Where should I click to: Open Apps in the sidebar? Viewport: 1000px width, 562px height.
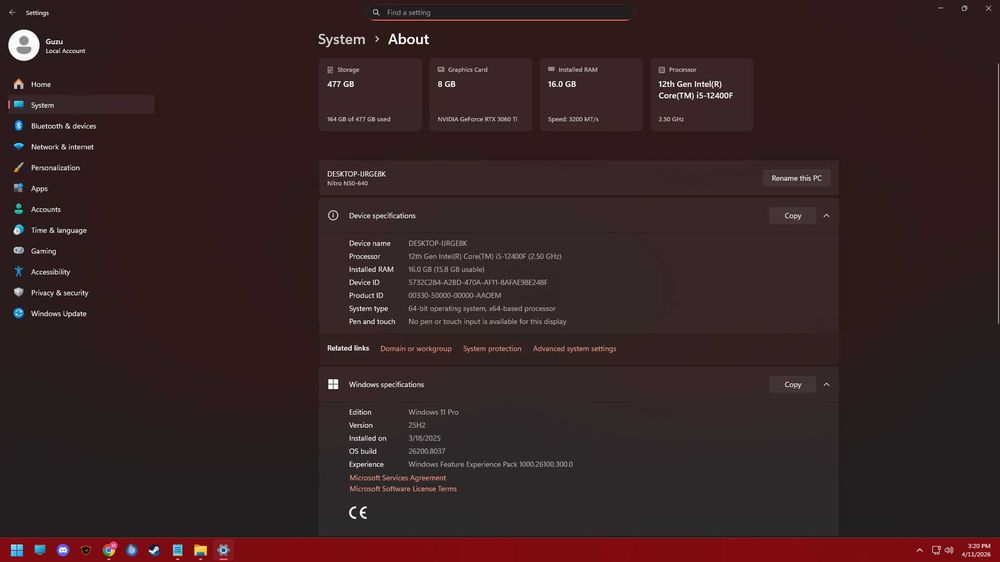(x=82, y=188)
